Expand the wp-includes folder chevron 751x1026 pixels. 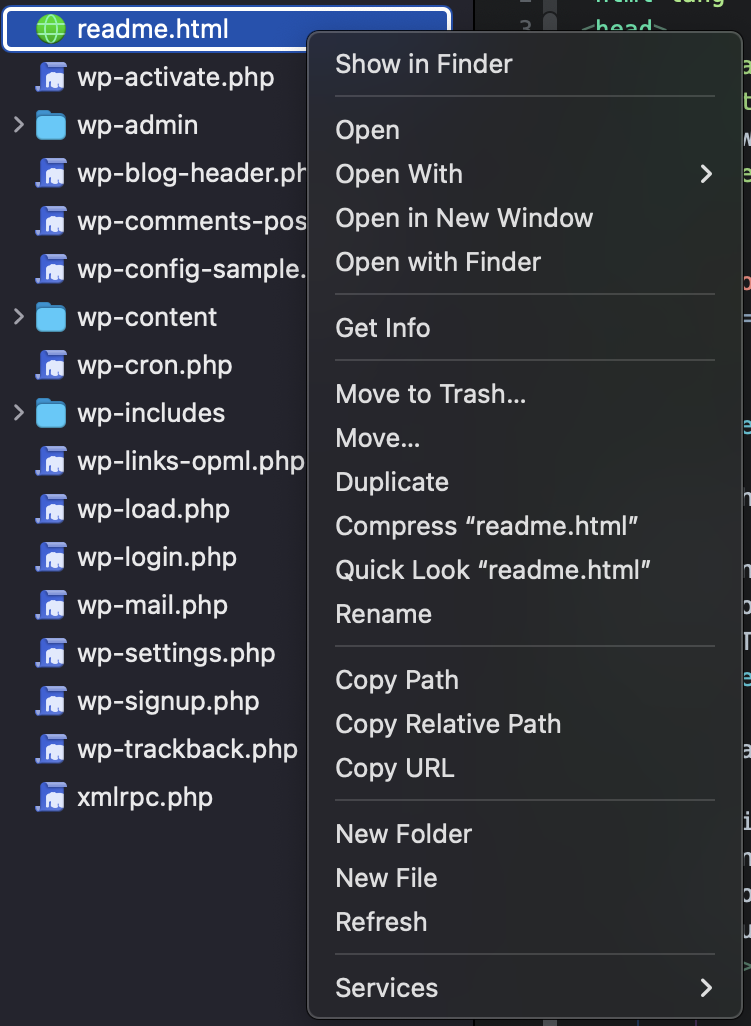point(19,413)
